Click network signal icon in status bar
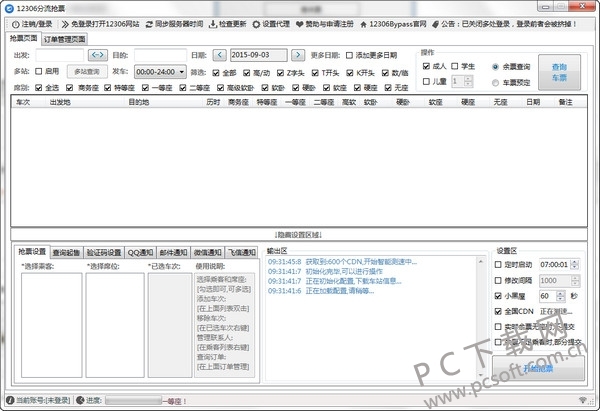Viewport: 600px width, 411px height. tap(582, 400)
